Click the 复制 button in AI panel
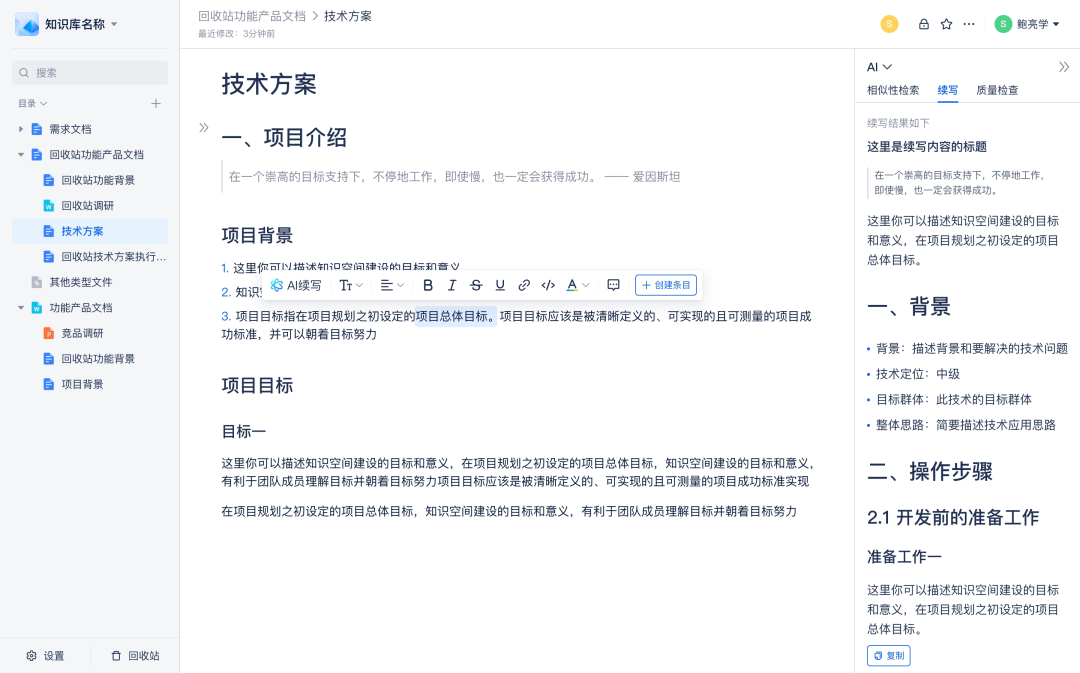 (888, 656)
